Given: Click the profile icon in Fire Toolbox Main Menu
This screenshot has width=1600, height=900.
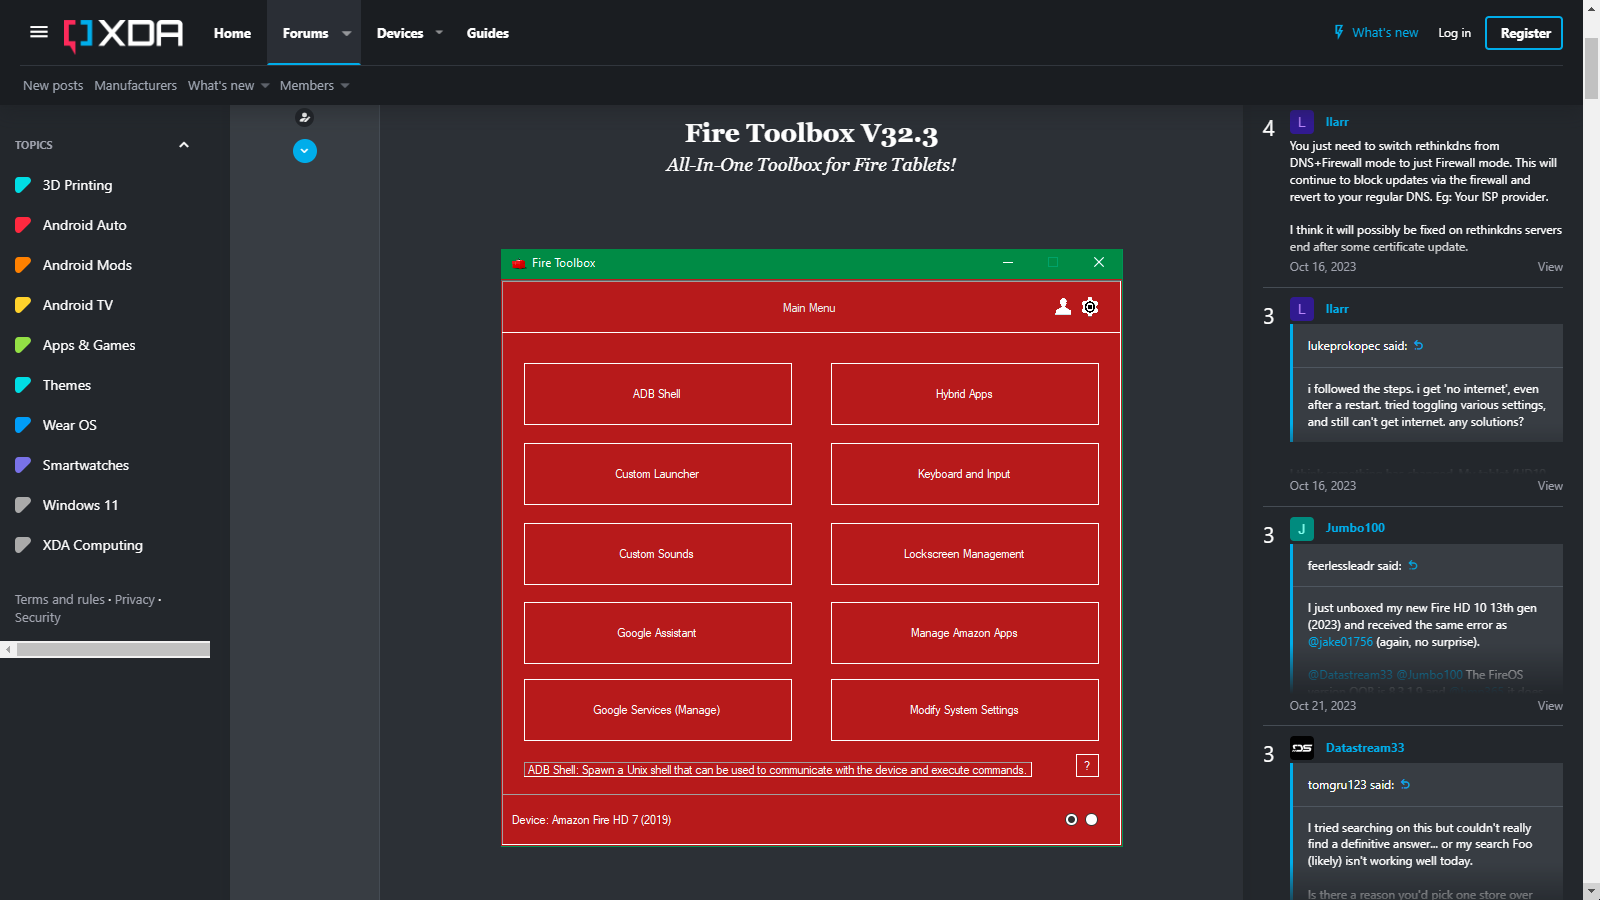Looking at the screenshot, I should (x=1063, y=307).
